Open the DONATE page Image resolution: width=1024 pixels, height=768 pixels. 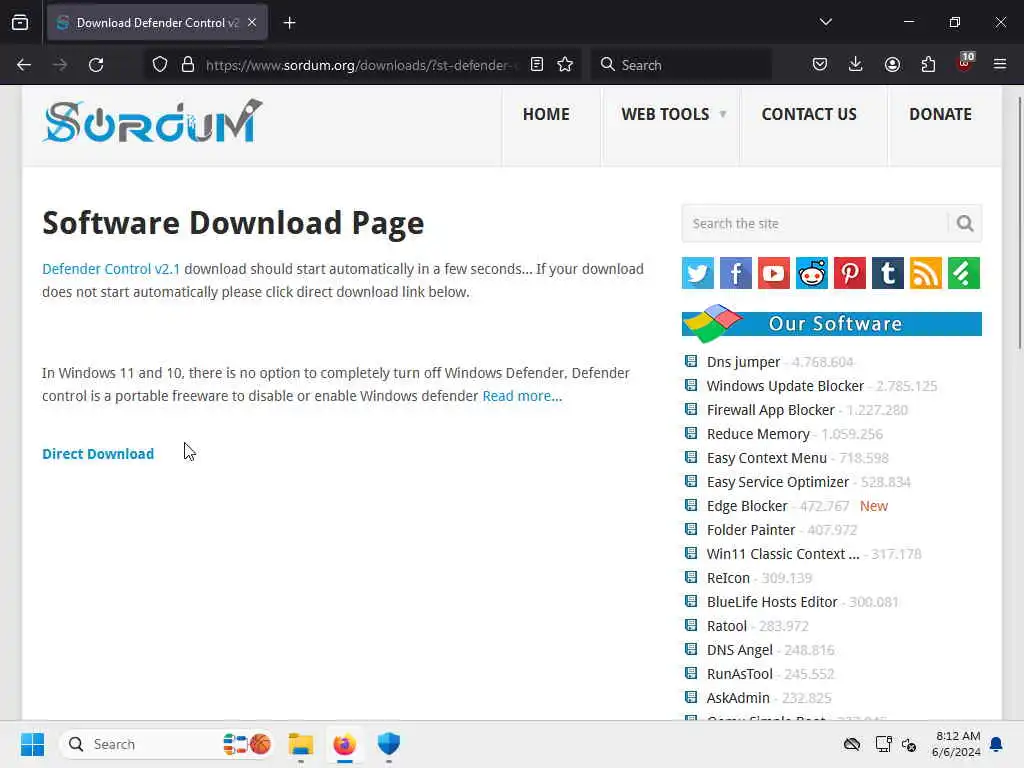click(x=940, y=114)
